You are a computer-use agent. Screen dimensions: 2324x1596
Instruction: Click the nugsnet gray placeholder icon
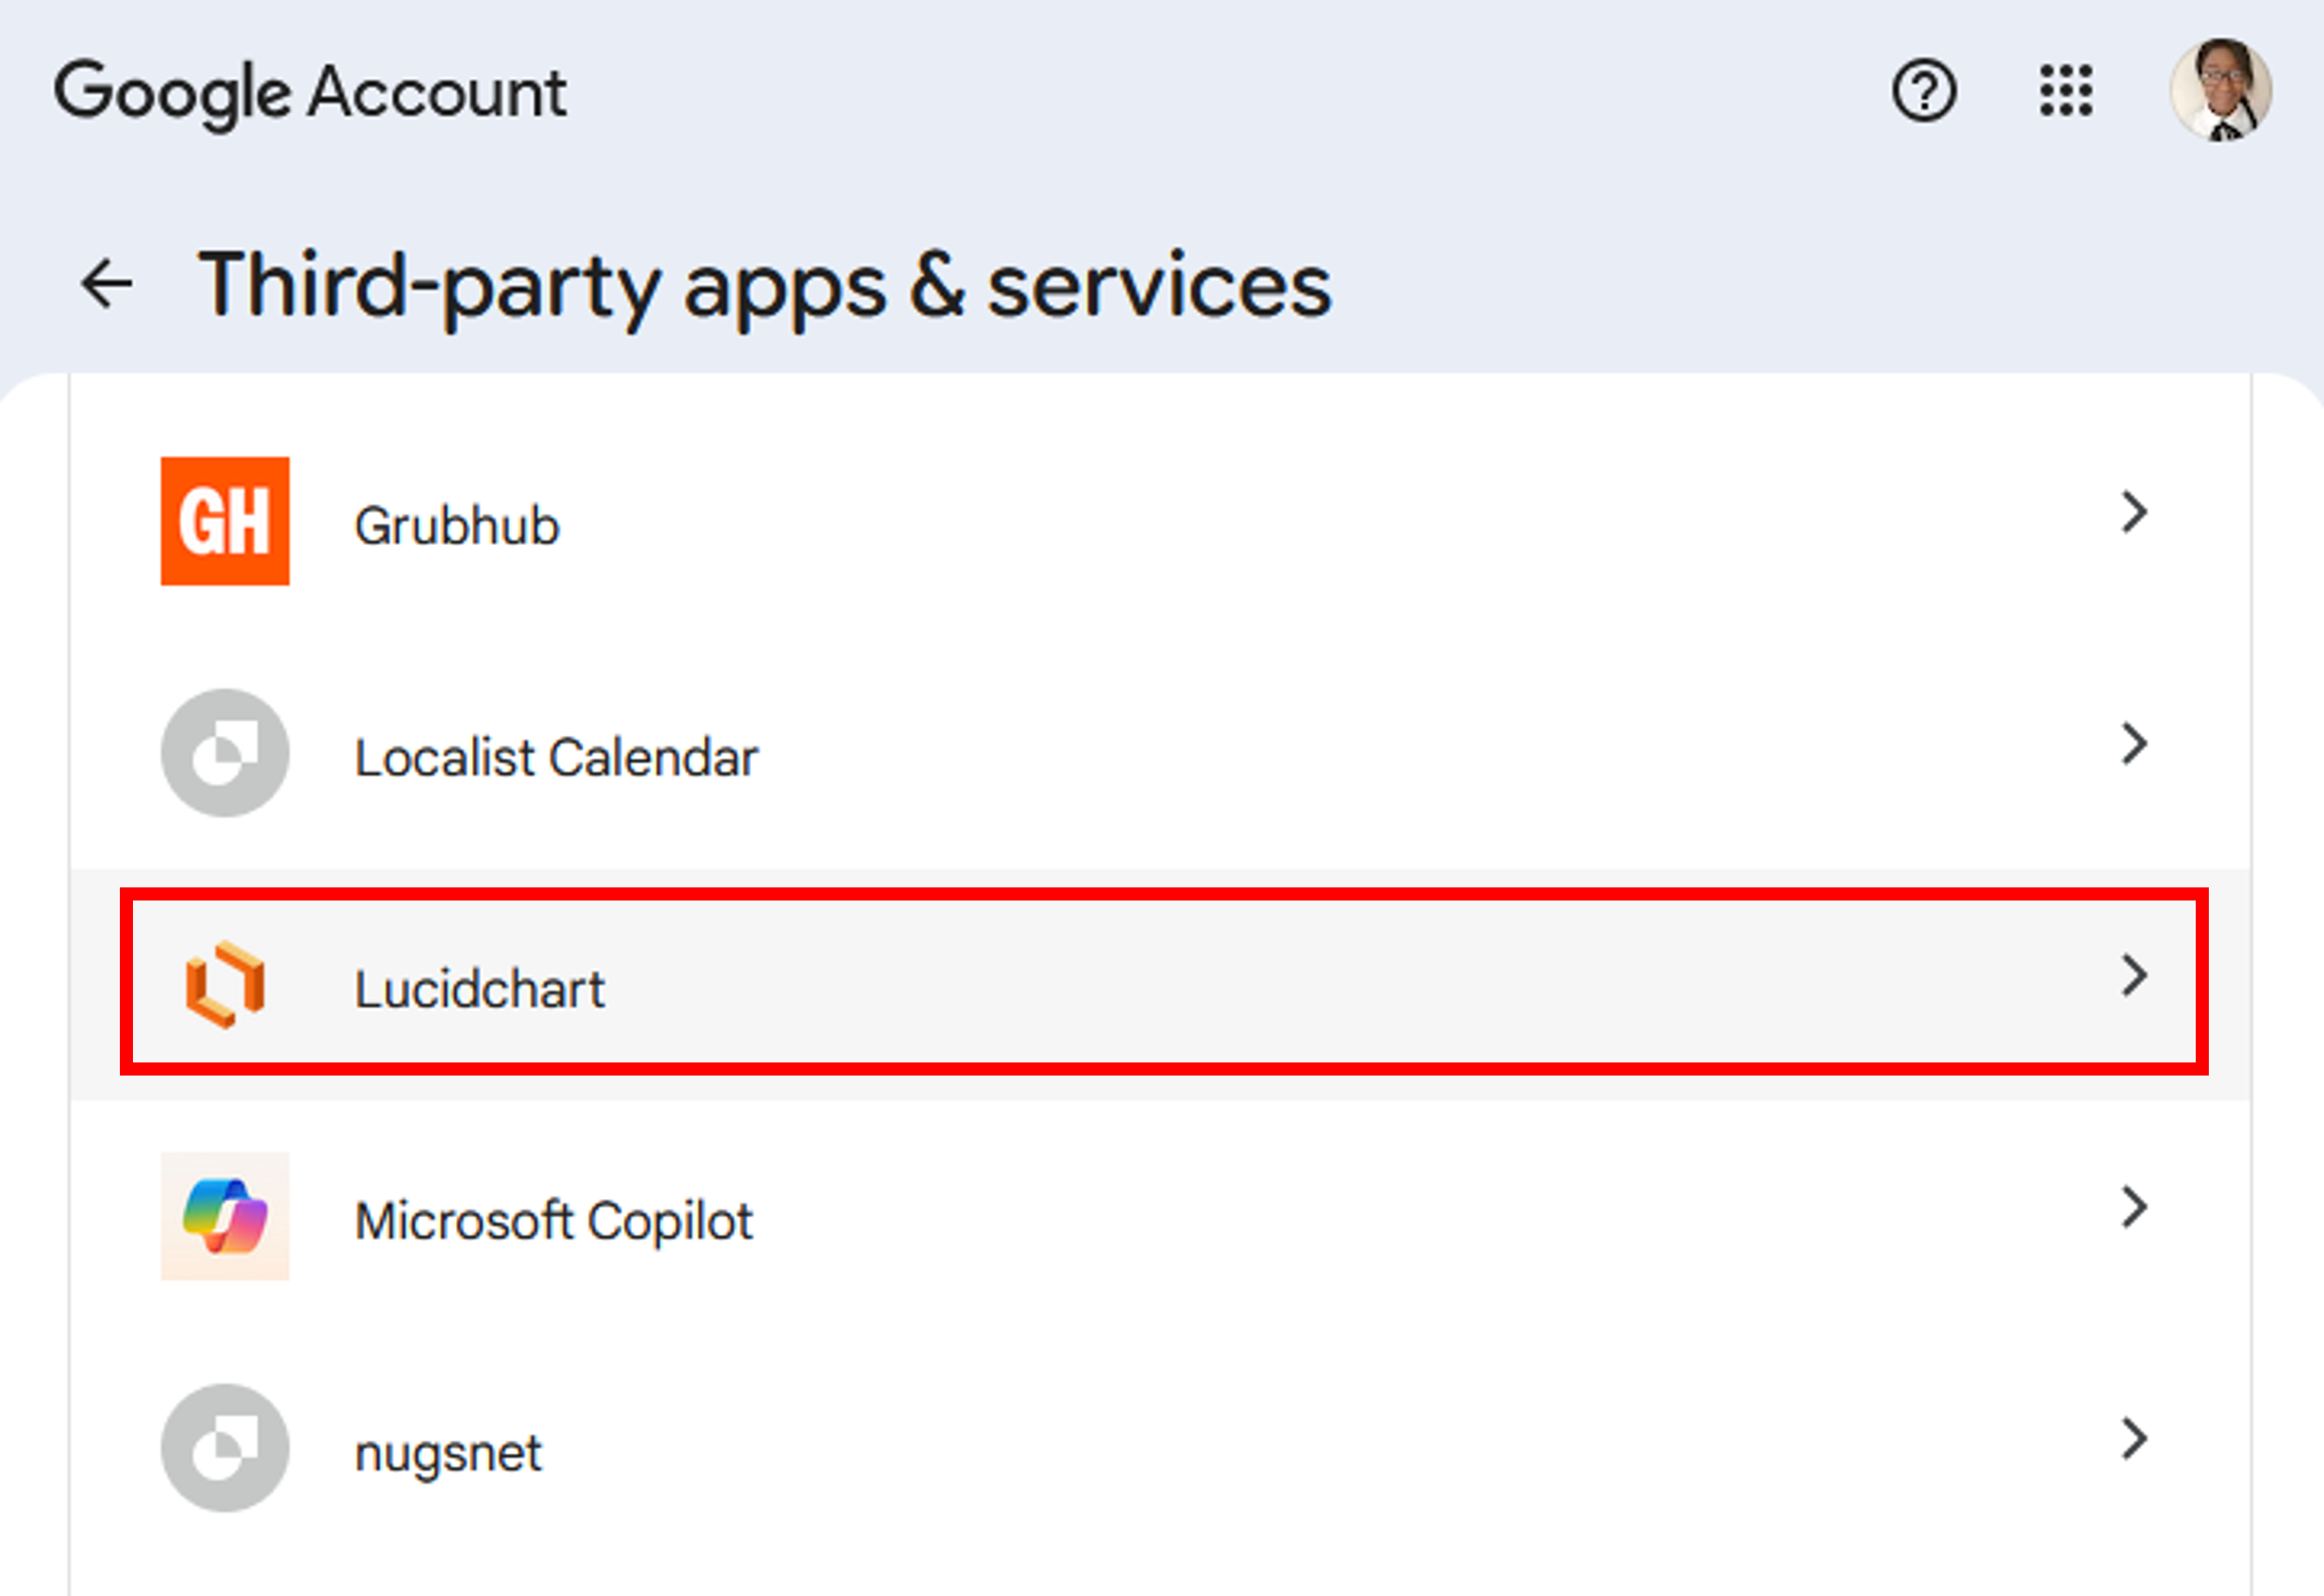pyautogui.click(x=225, y=1448)
